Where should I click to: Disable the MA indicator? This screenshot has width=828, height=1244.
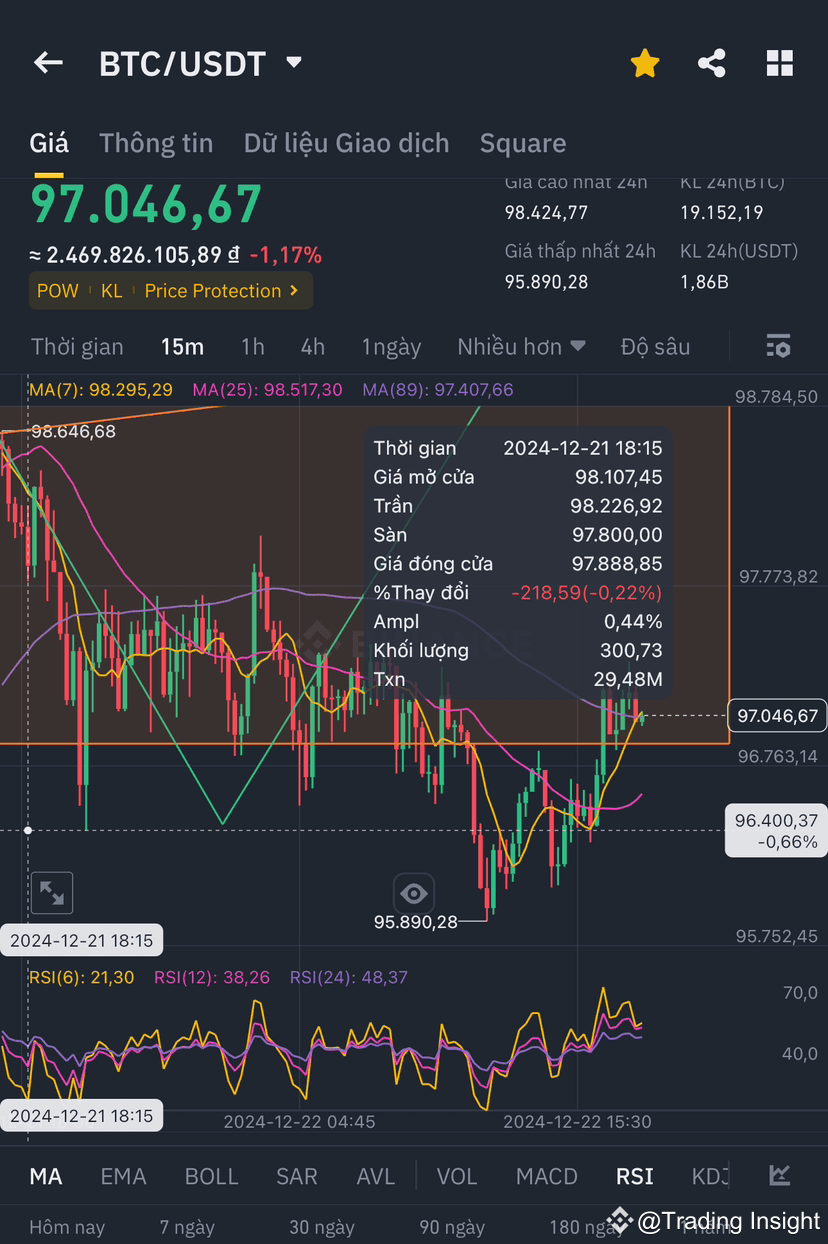point(46,1176)
